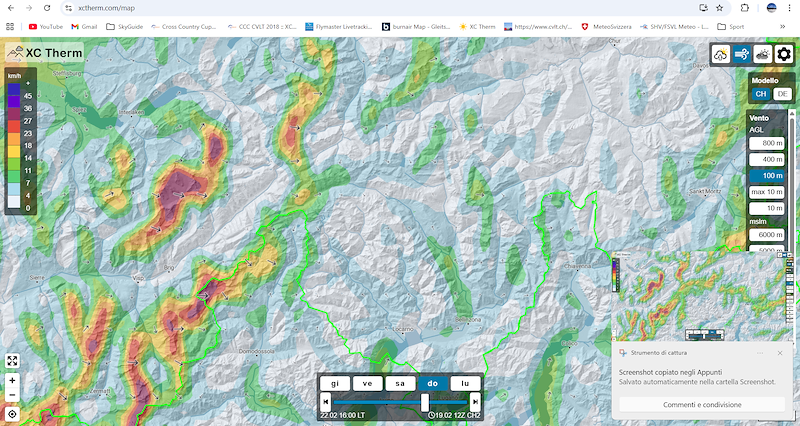This screenshot has height=426, width=800.
Task: Select the wind layer icon
Action: 742,54
